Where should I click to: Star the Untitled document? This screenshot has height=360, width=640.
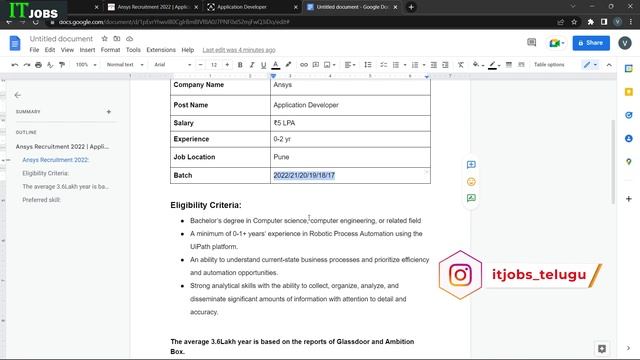pyautogui.click(x=104, y=38)
